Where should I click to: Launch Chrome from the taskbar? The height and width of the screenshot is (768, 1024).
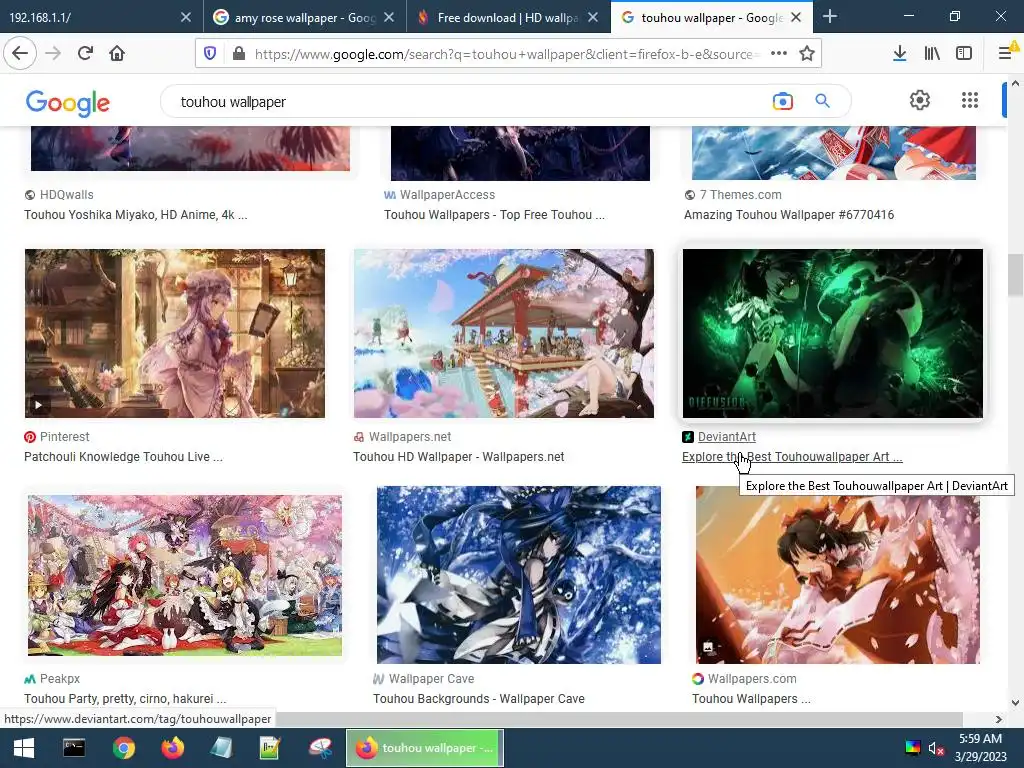coord(123,748)
